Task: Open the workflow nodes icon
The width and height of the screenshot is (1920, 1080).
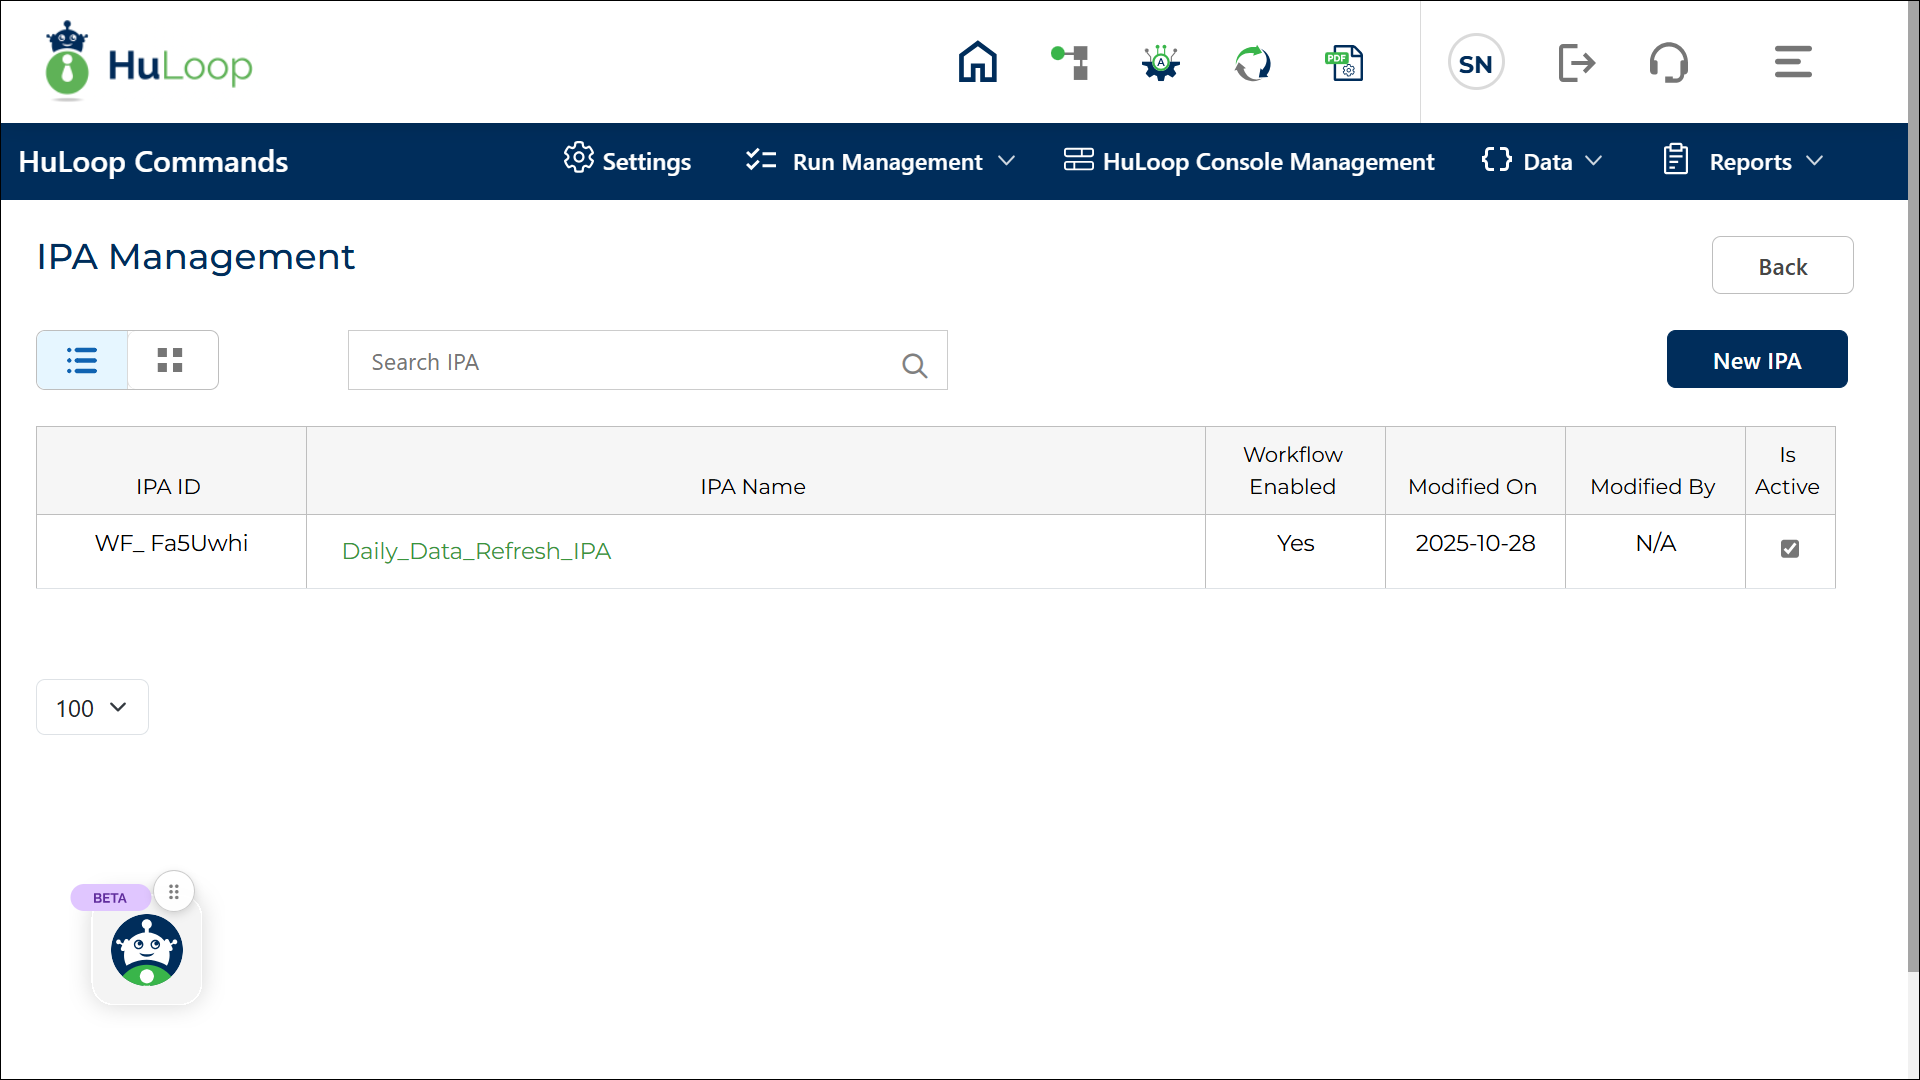Action: pos(1069,63)
